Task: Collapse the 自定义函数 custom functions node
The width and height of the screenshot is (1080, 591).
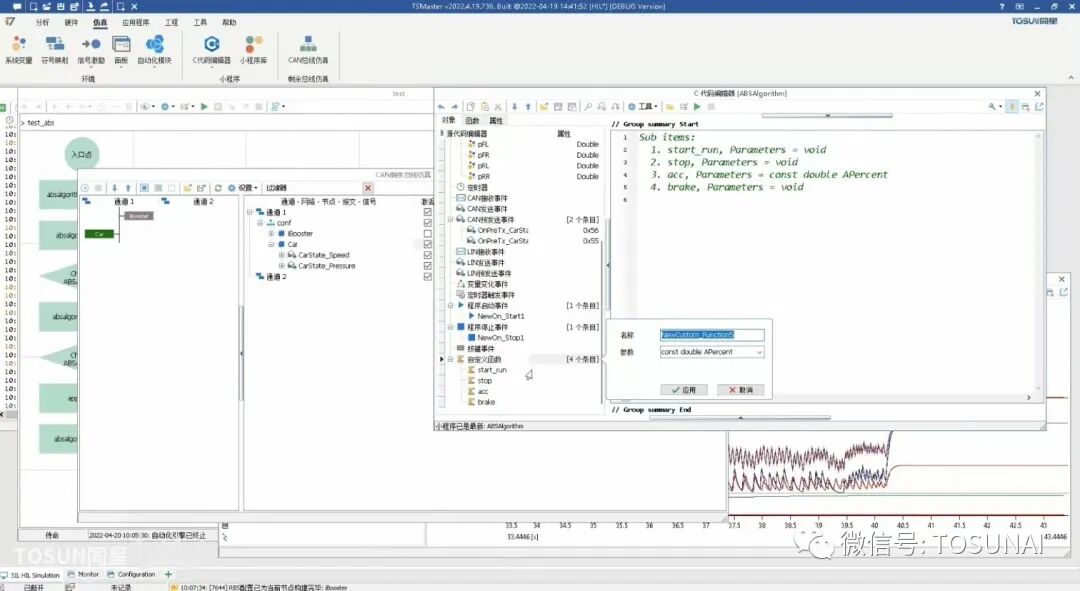Action: coord(451,360)
